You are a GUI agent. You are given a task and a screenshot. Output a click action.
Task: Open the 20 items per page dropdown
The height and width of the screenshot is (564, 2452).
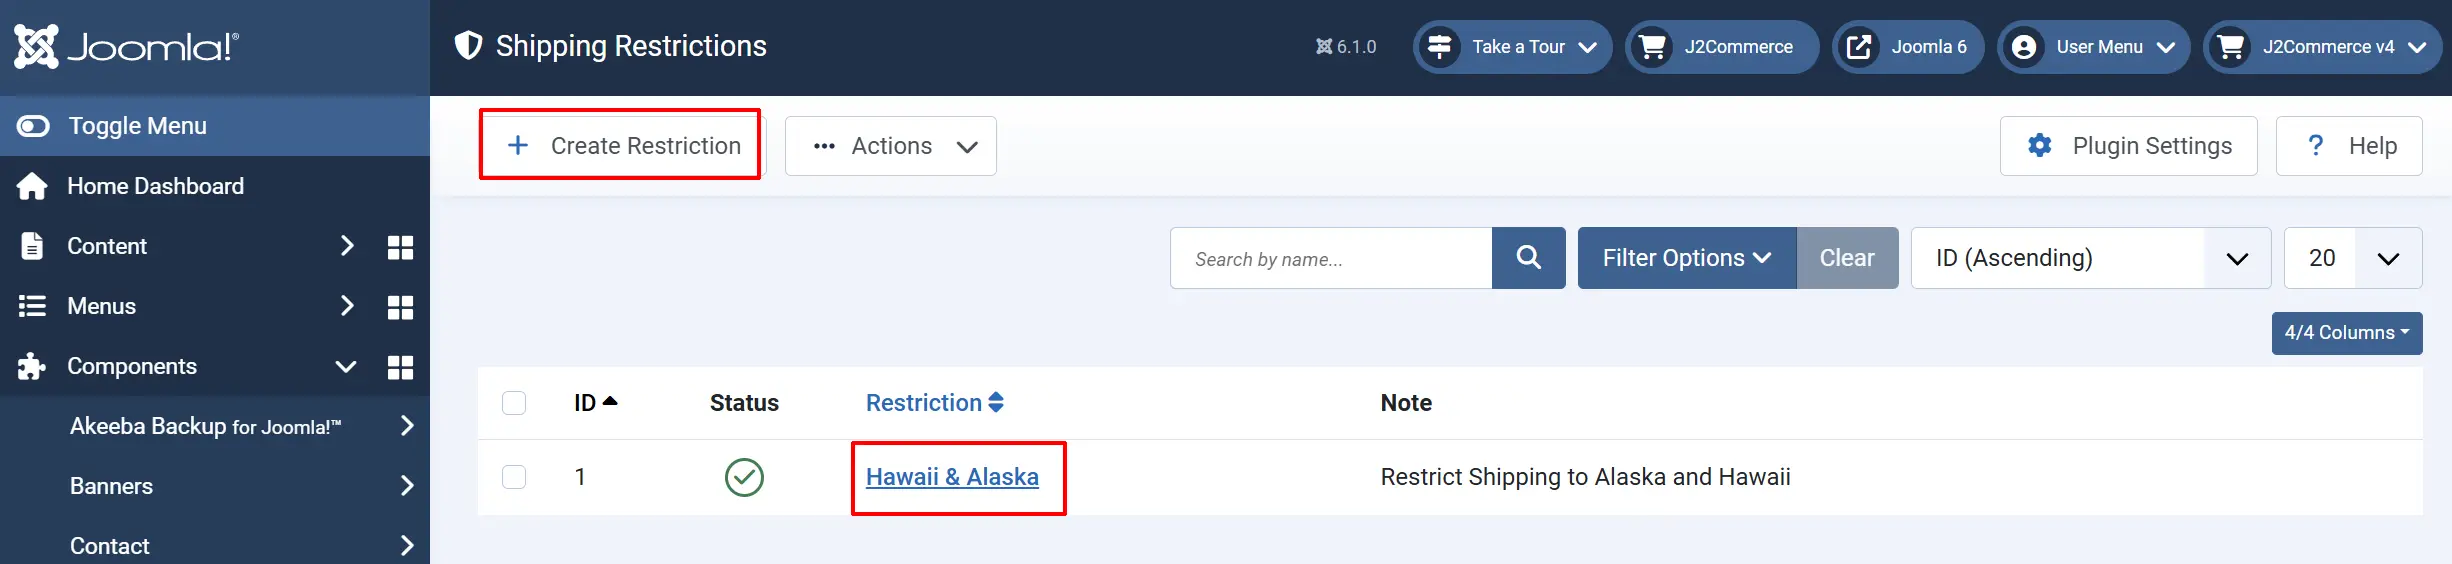tap(2353, 258)
